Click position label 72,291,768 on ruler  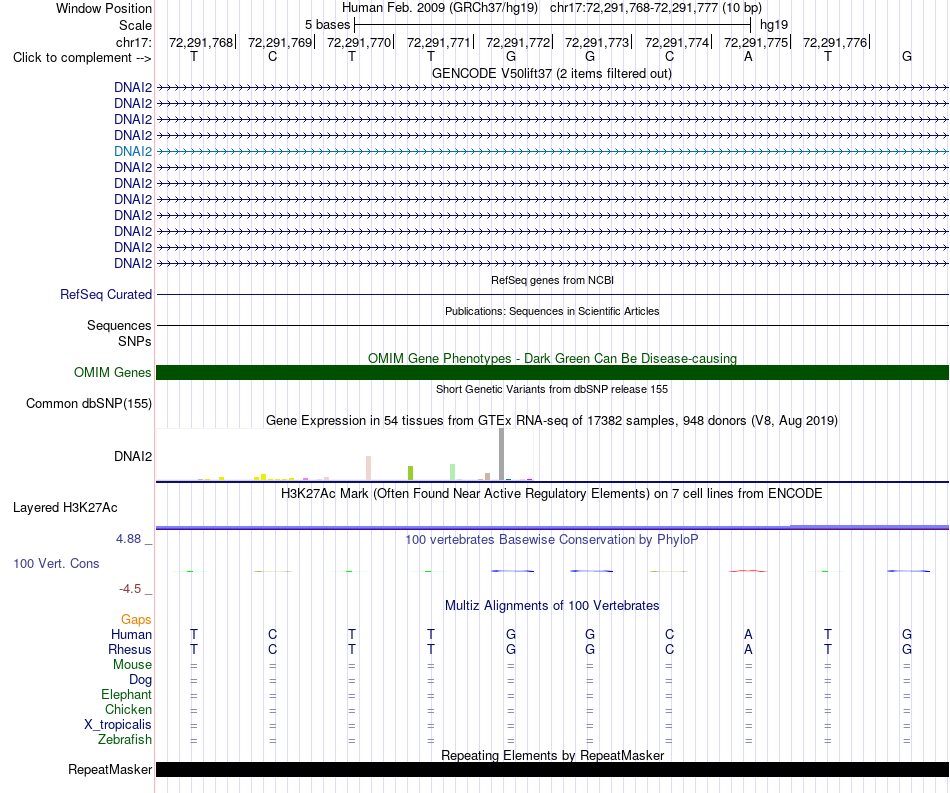point(201,42)
